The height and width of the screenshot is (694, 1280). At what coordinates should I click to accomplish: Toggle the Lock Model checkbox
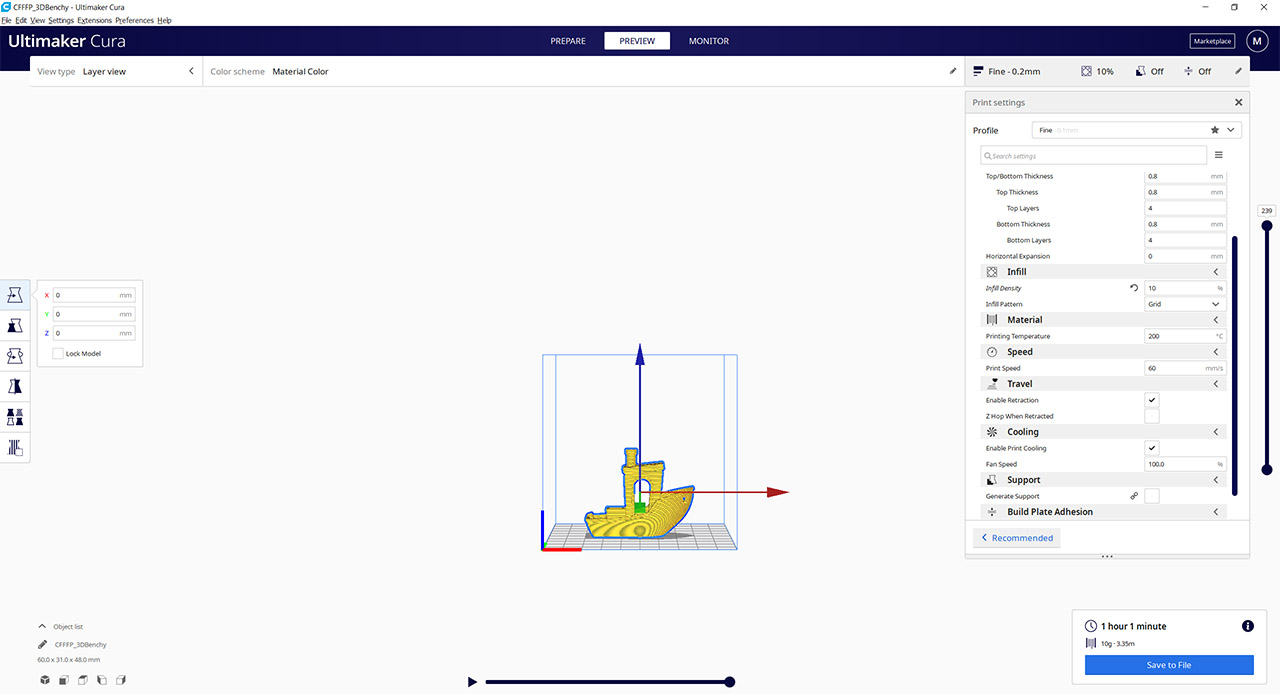58,353
